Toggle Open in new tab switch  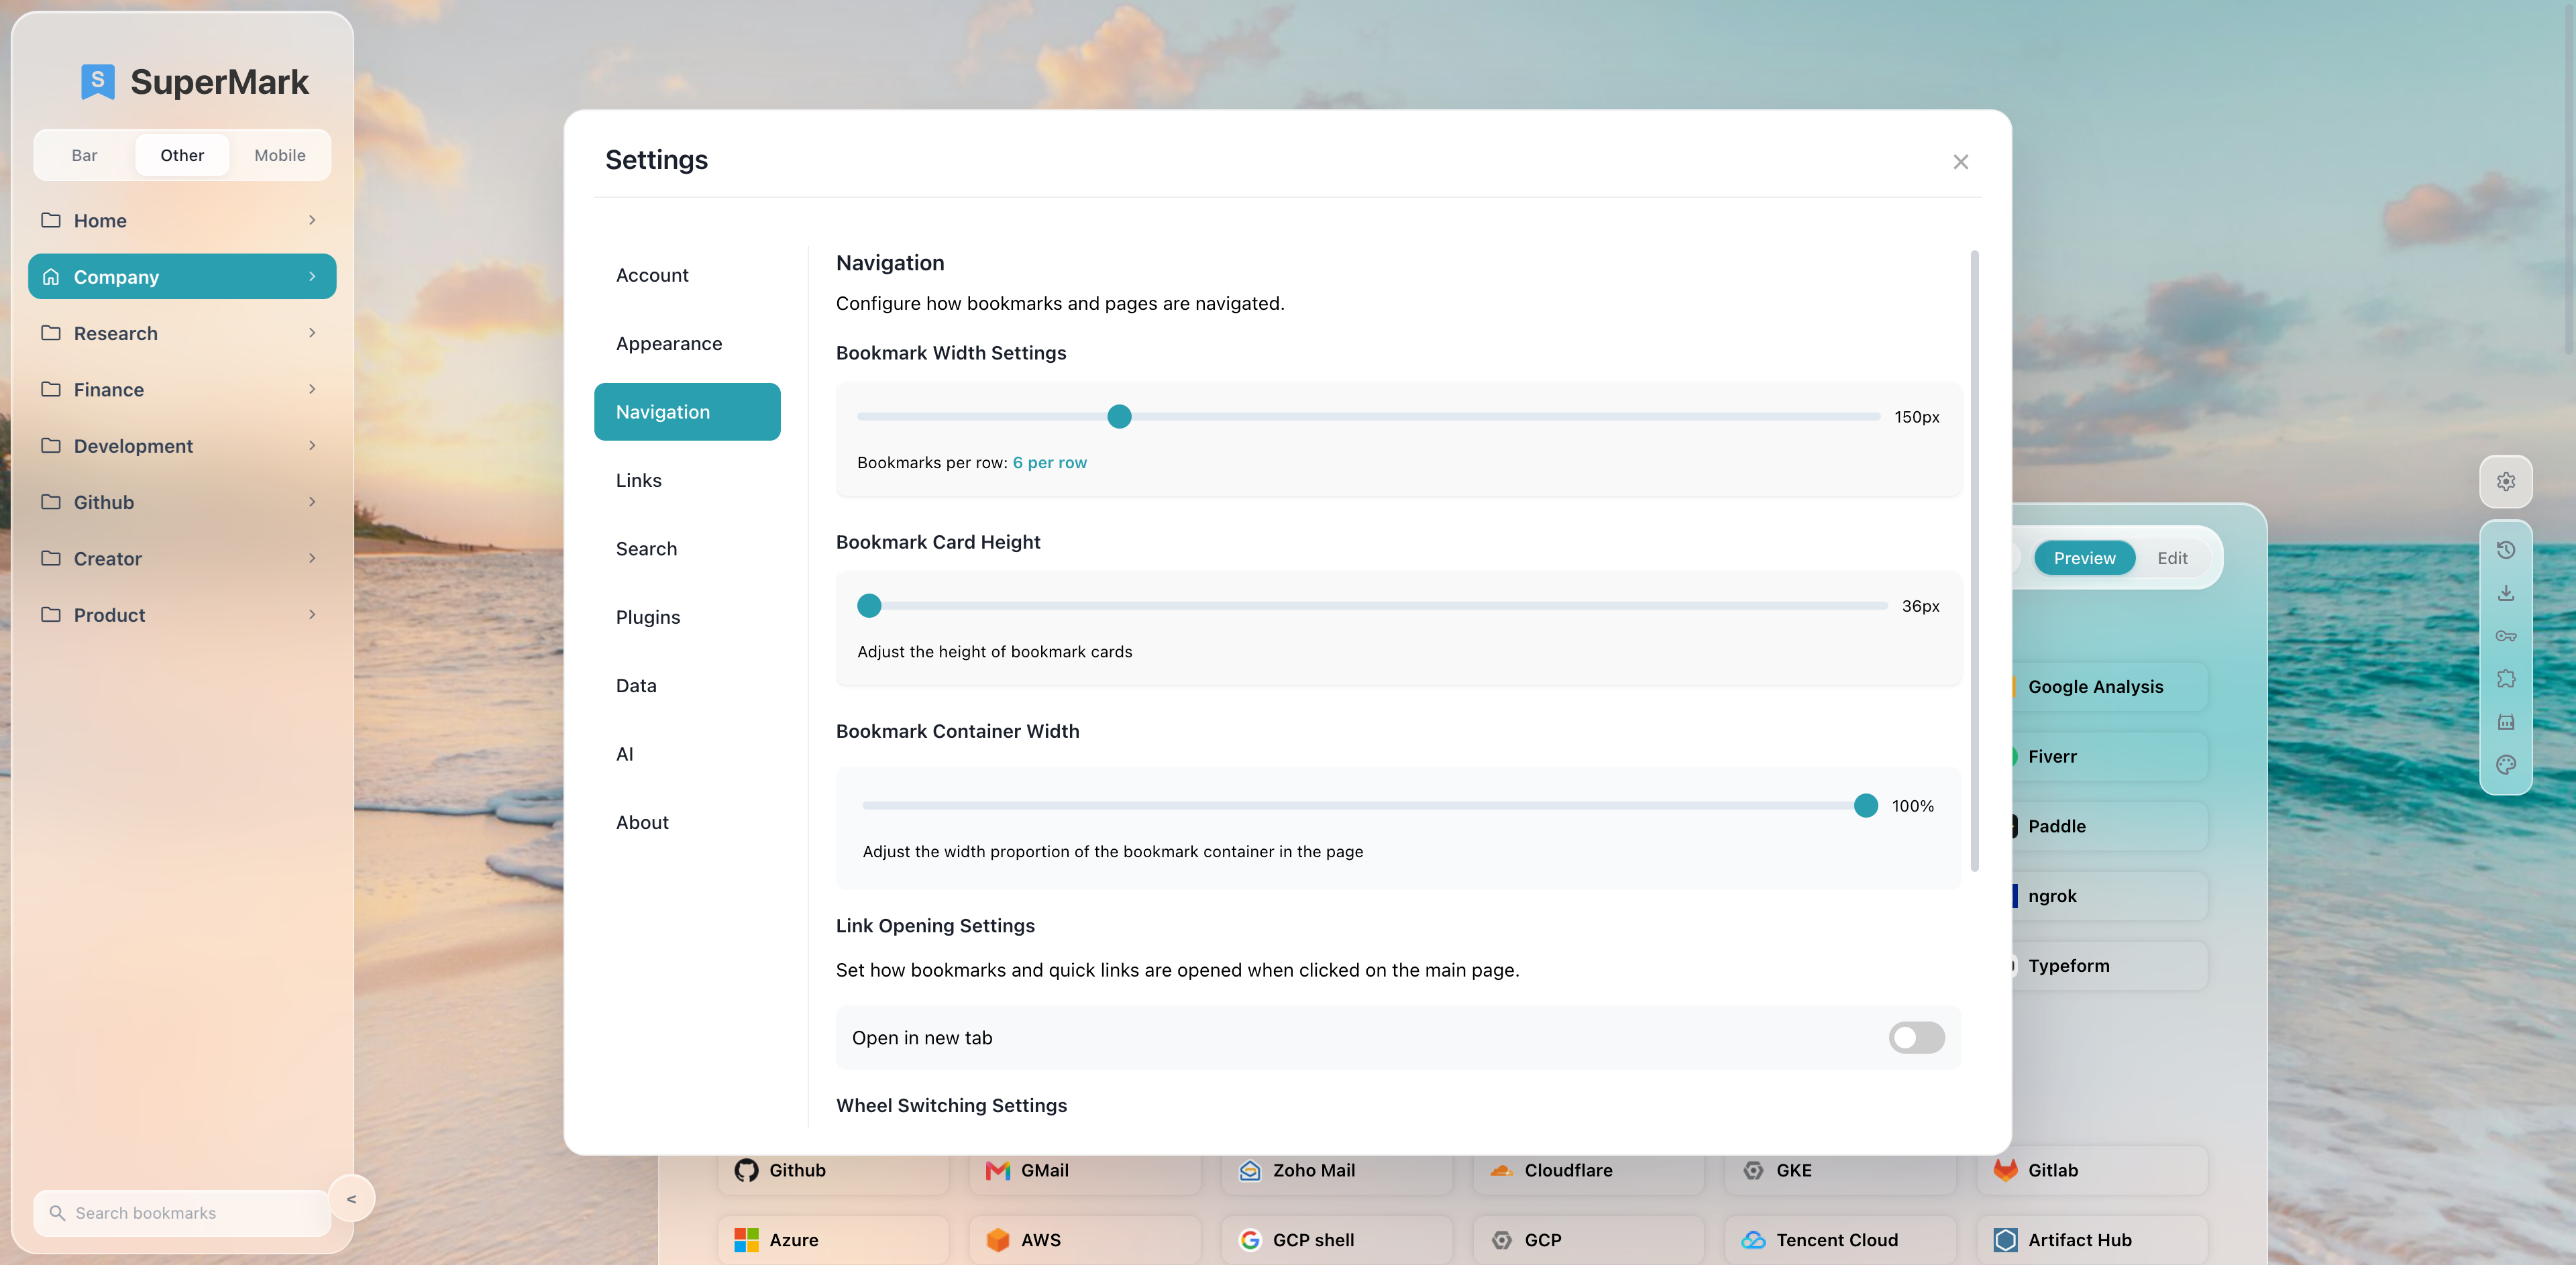point(1916,1038)
